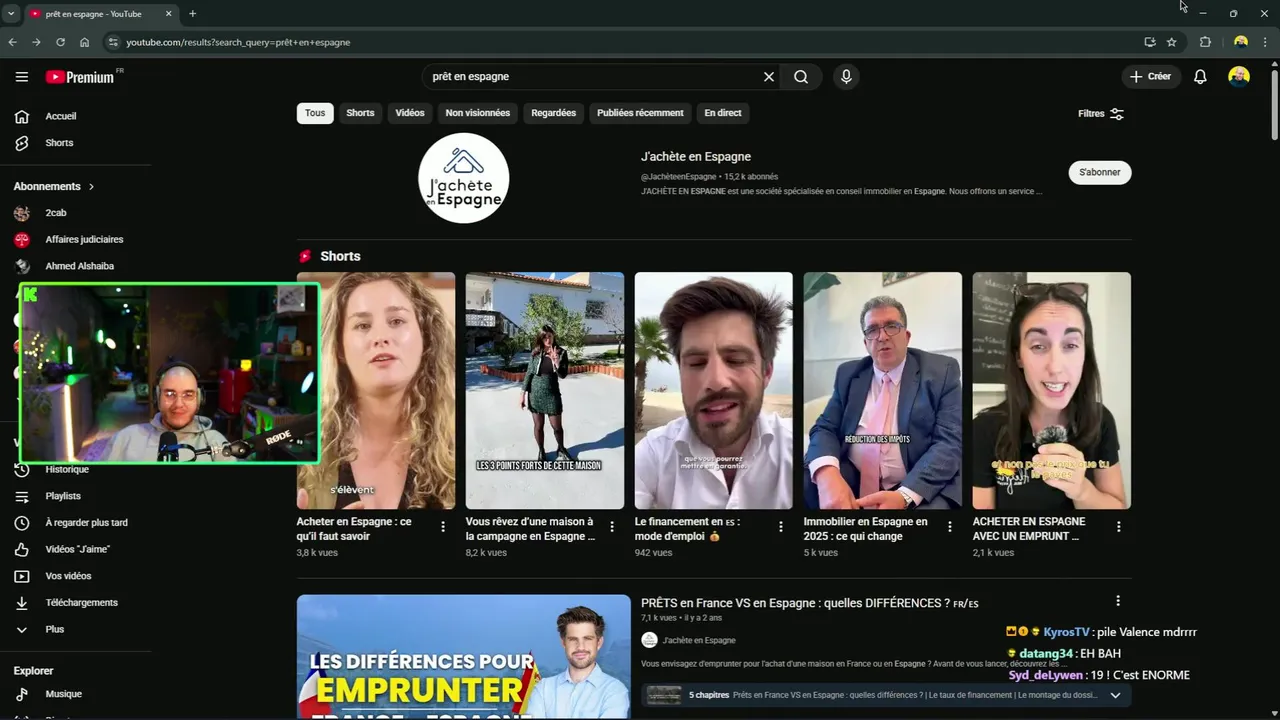This screenshot has width=1280, height=720.
Task: Go back with browser back arrow
Action: pyautogui.click(x=12, y=42)
